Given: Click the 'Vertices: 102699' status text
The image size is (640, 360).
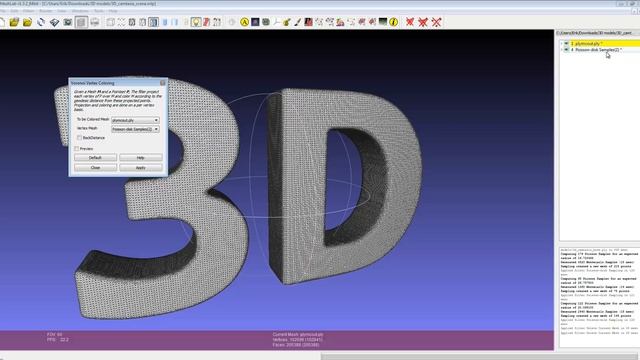Looking at the screenshot, I should [x=298, y=340].
